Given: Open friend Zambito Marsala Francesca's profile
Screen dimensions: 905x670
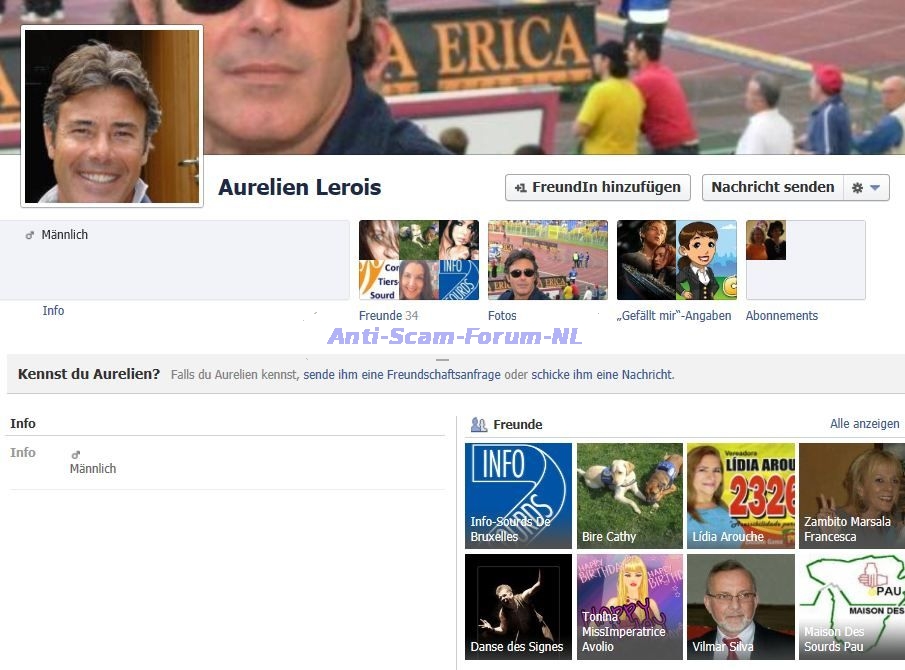Looking at the screenshot, I should coord(851,496).
